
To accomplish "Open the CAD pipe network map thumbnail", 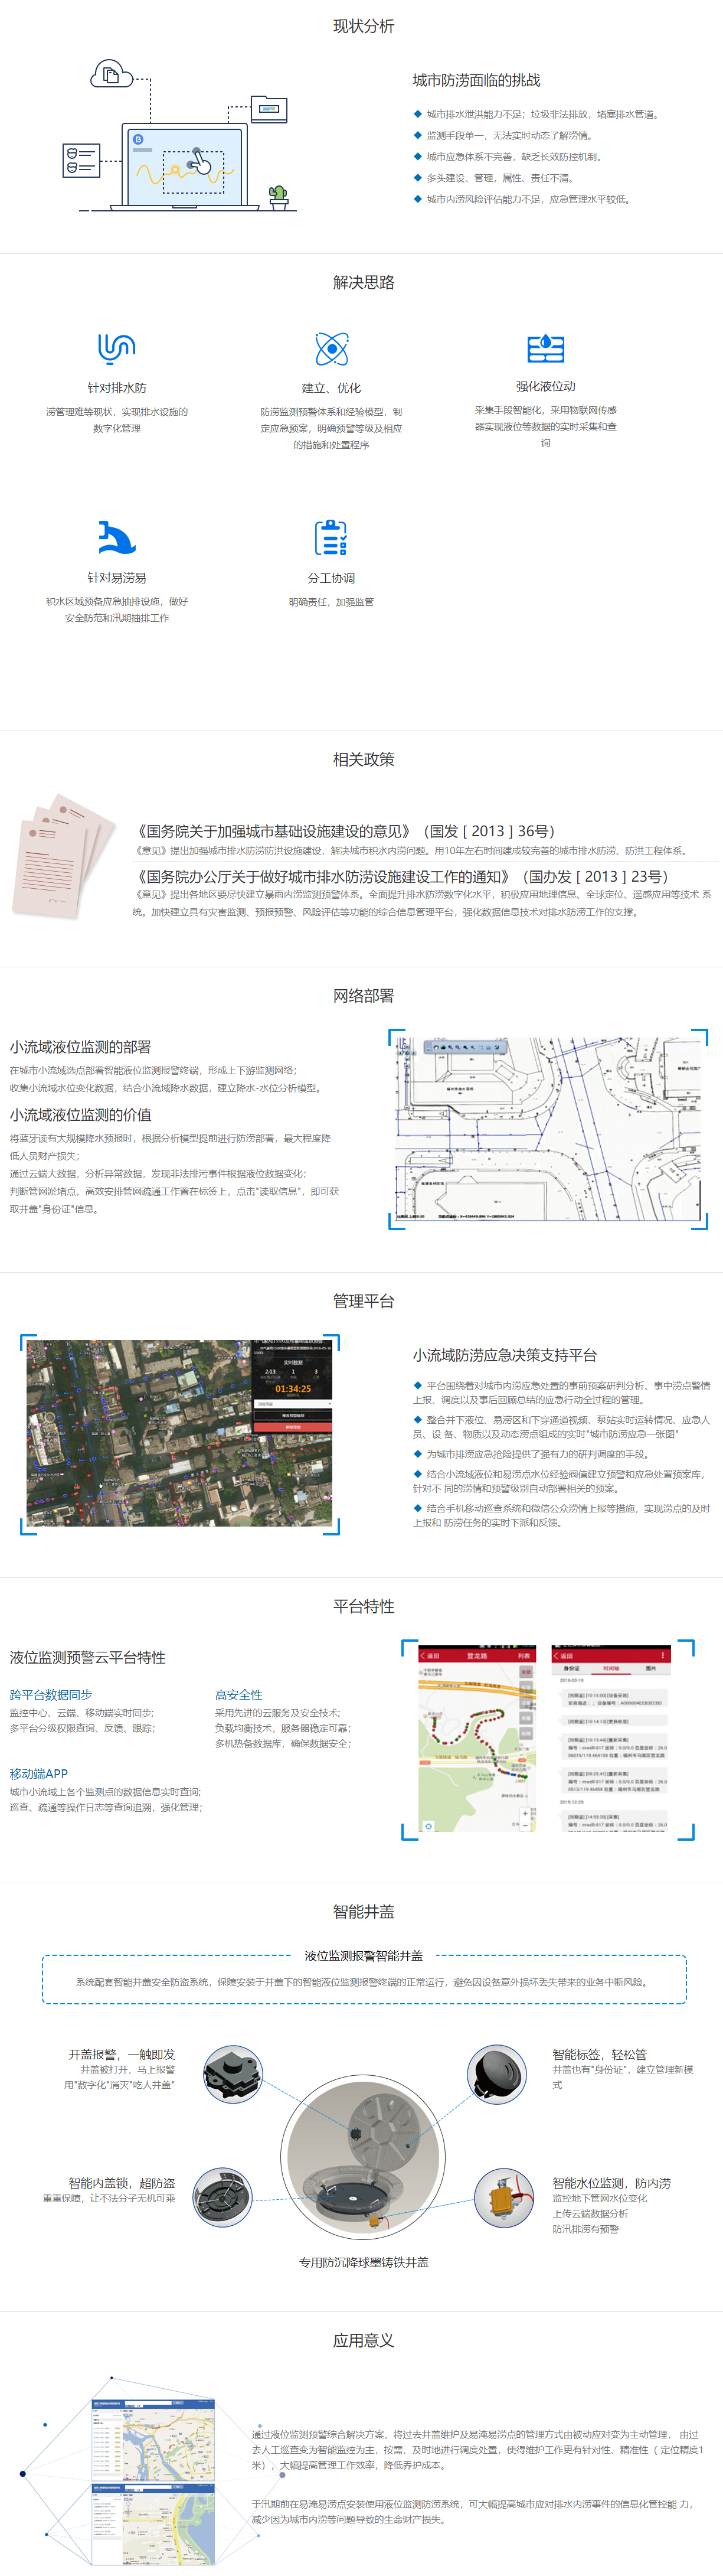I will pos(548,1129).
